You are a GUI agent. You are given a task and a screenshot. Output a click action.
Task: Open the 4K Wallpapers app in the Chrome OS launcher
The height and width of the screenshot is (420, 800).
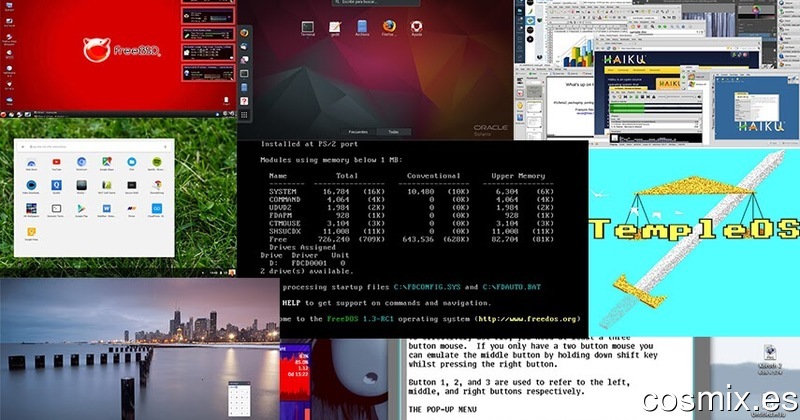31,210
